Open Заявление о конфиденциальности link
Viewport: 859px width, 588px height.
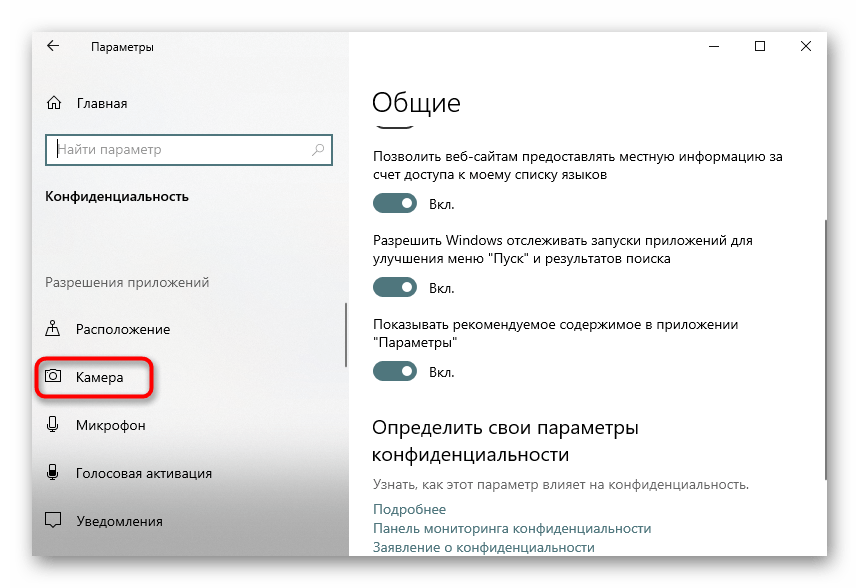point(484,547)
